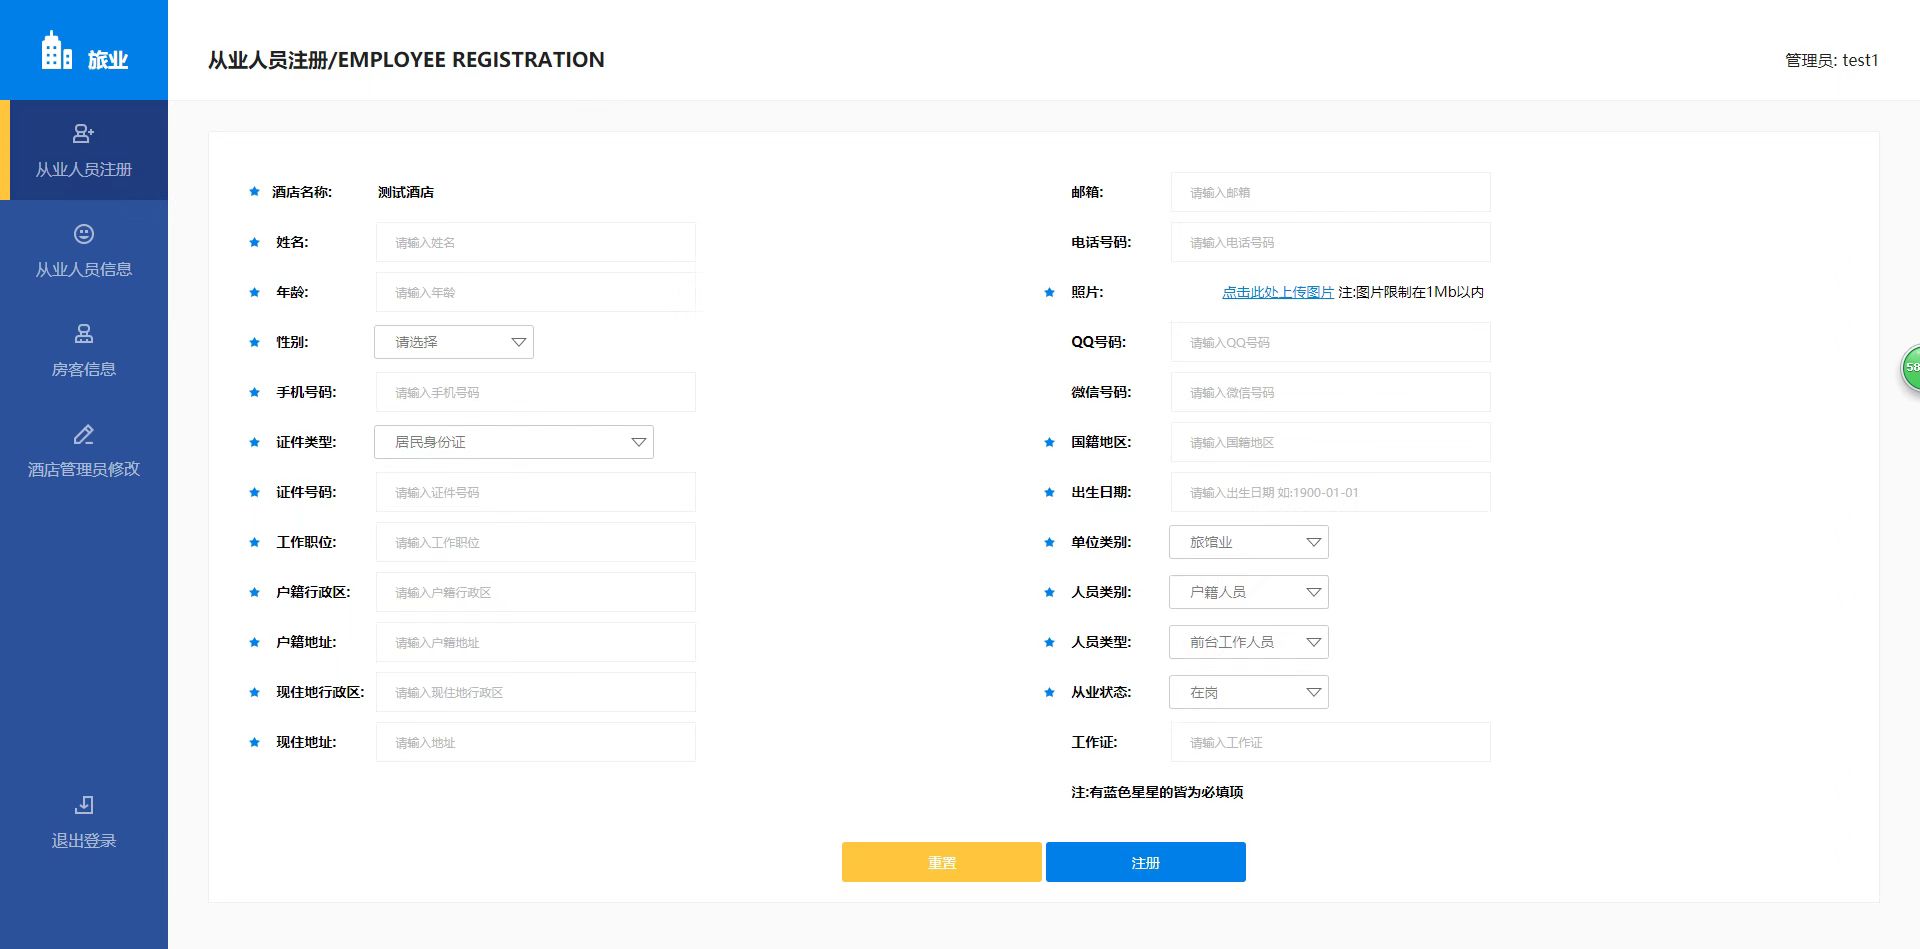Screen dimensions: 1920x949
Task: Click the 工作证 input field
Action: (x=1331, y=742)
